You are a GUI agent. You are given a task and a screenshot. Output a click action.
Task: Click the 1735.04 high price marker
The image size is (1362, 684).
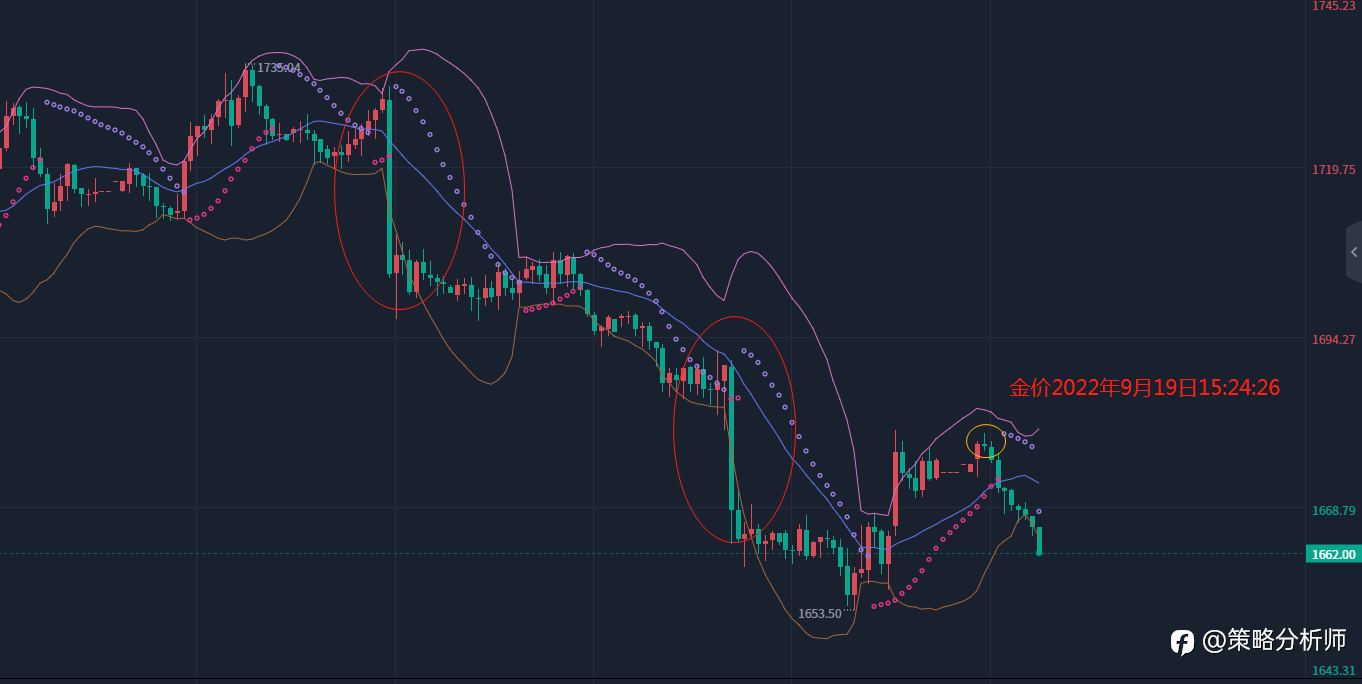coord(278,68)
